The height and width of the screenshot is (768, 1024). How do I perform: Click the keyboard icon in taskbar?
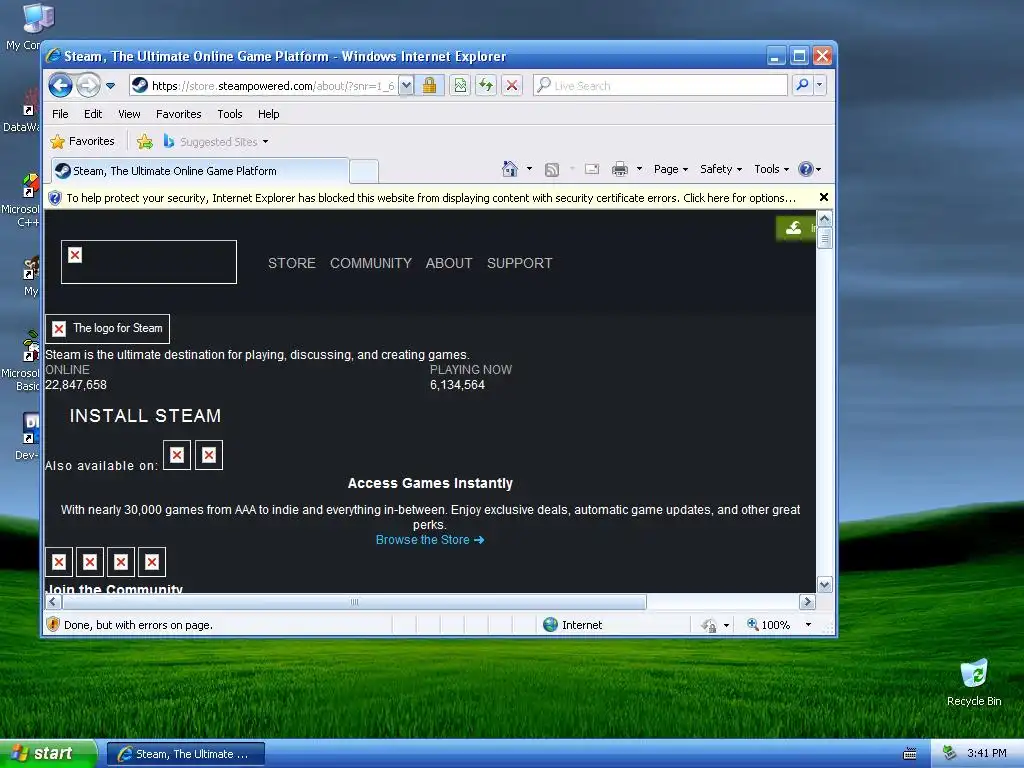[910, 754]
